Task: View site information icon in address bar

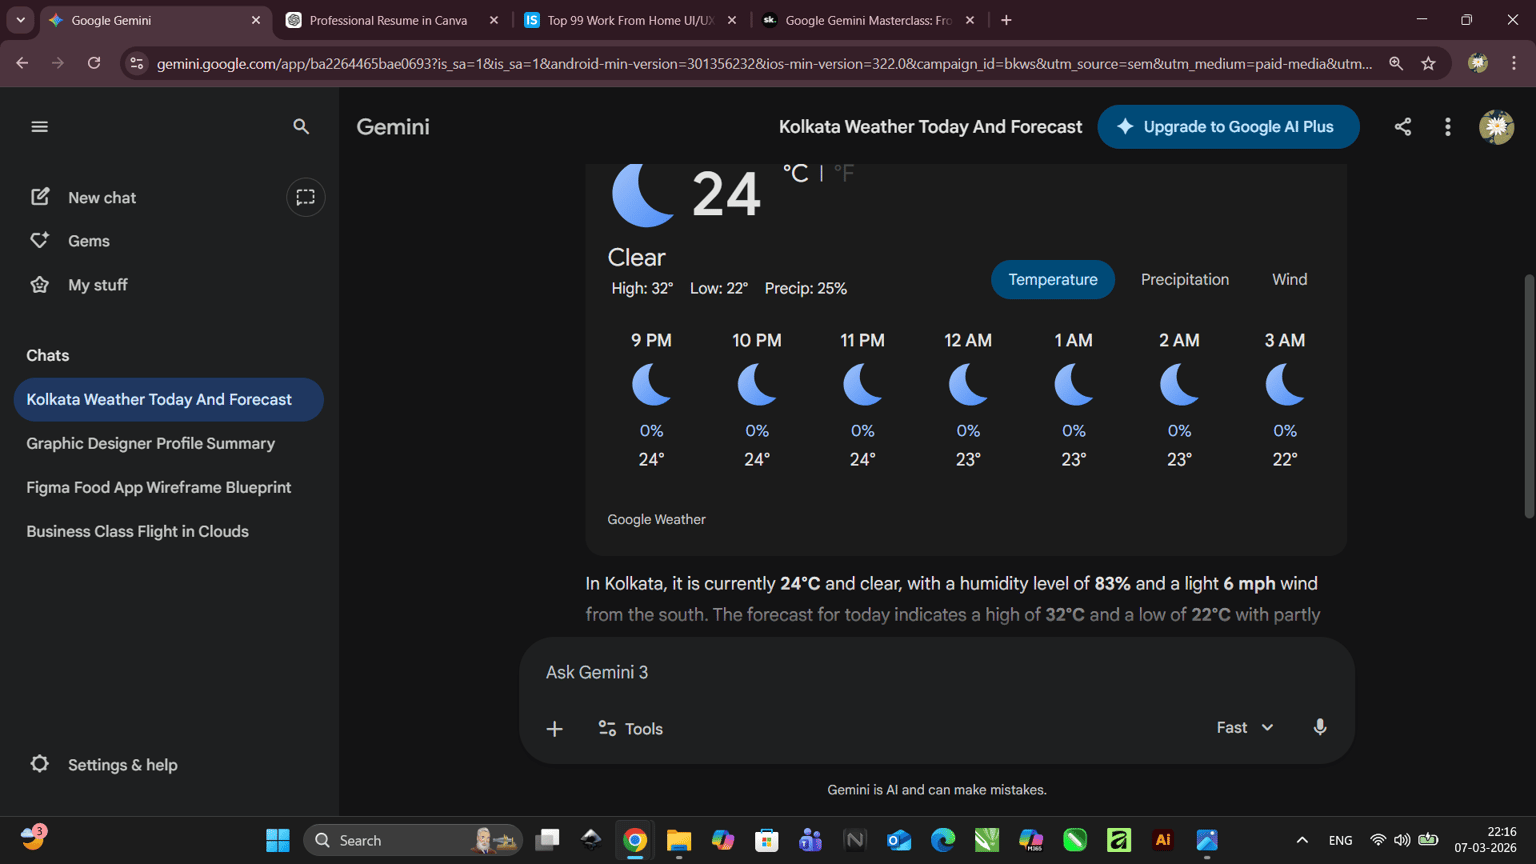Action: coord(137,63)
